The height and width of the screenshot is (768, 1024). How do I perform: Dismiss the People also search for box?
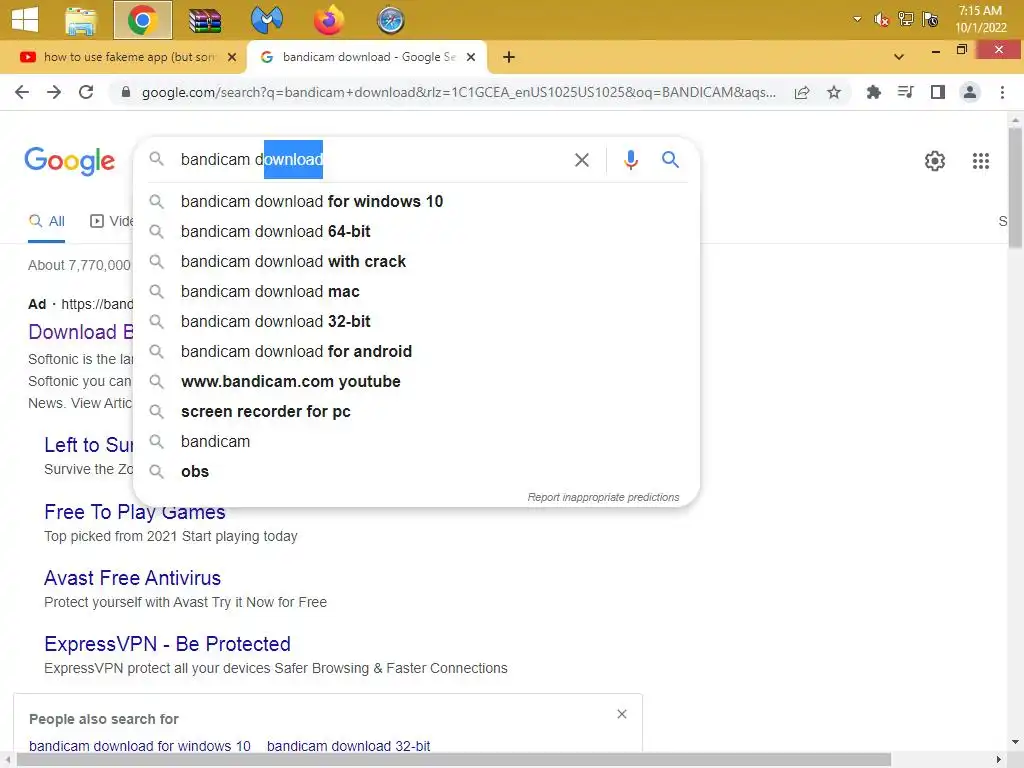tap(622, 714)
